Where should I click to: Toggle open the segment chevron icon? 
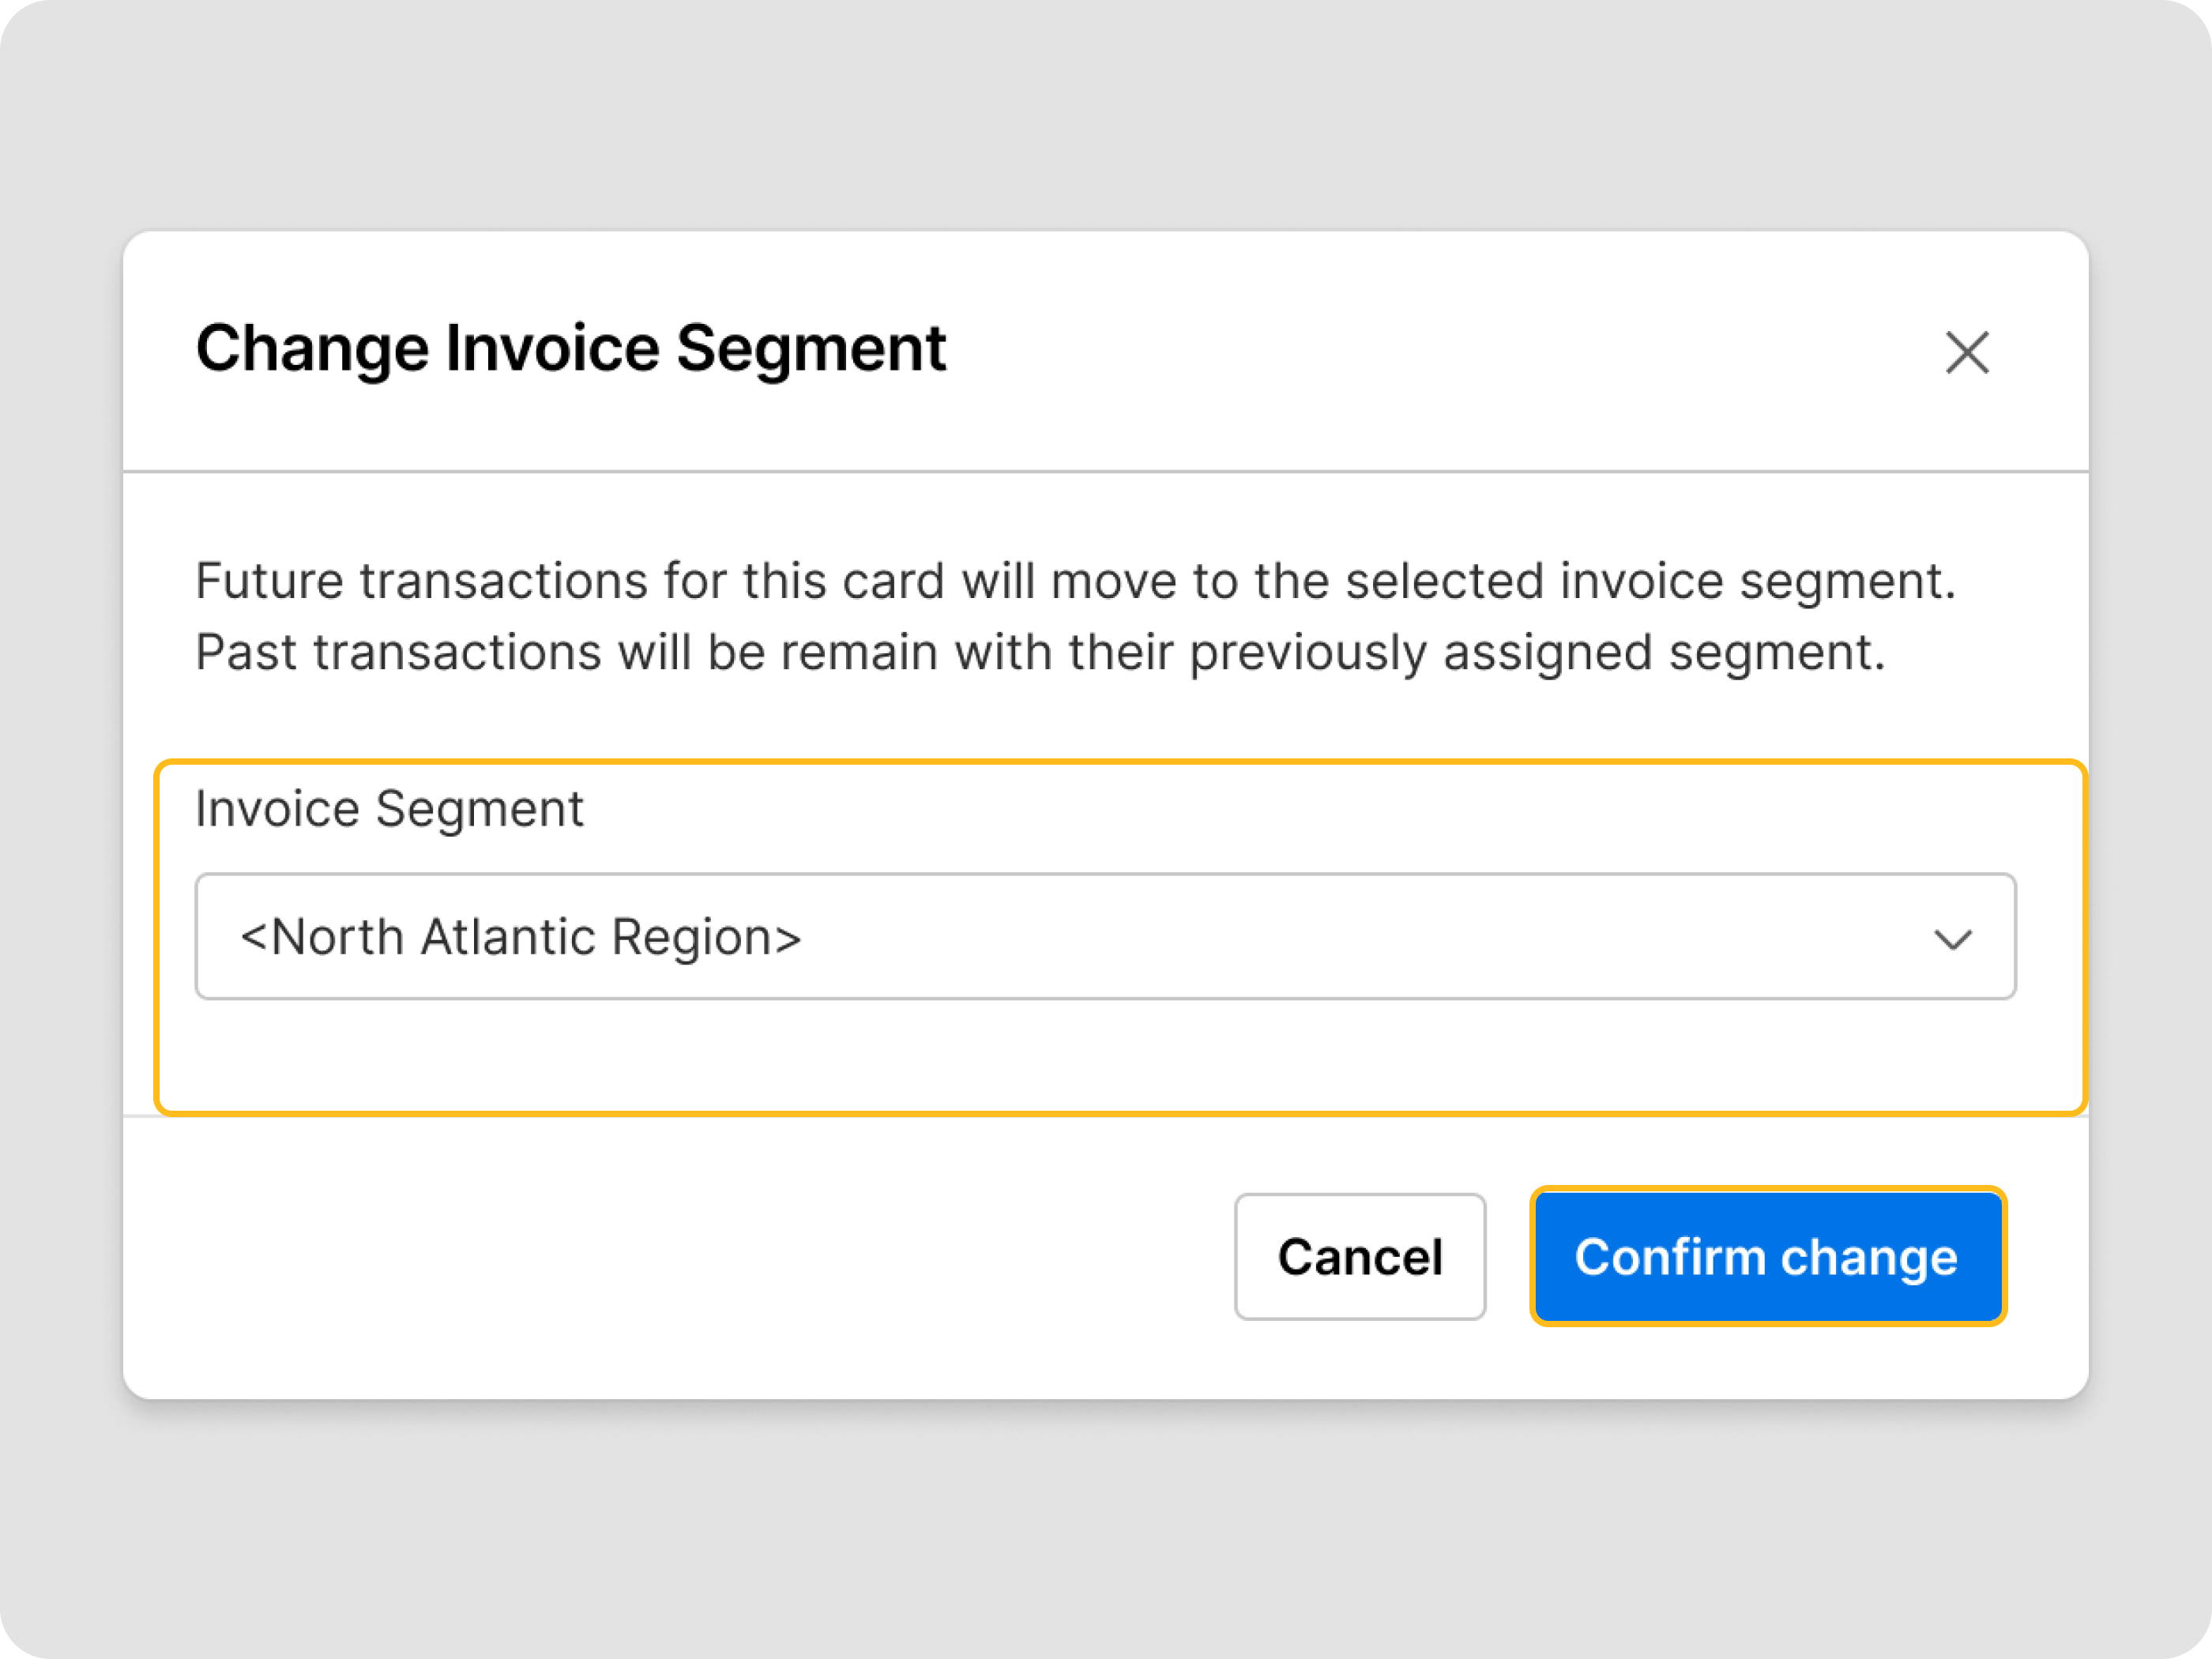[1951, 938]
